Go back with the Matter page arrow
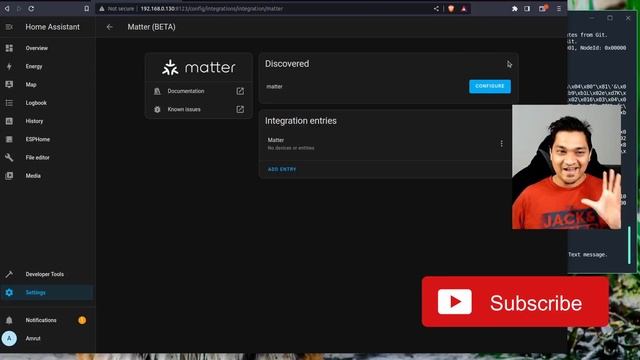 (x=109, y=27)
